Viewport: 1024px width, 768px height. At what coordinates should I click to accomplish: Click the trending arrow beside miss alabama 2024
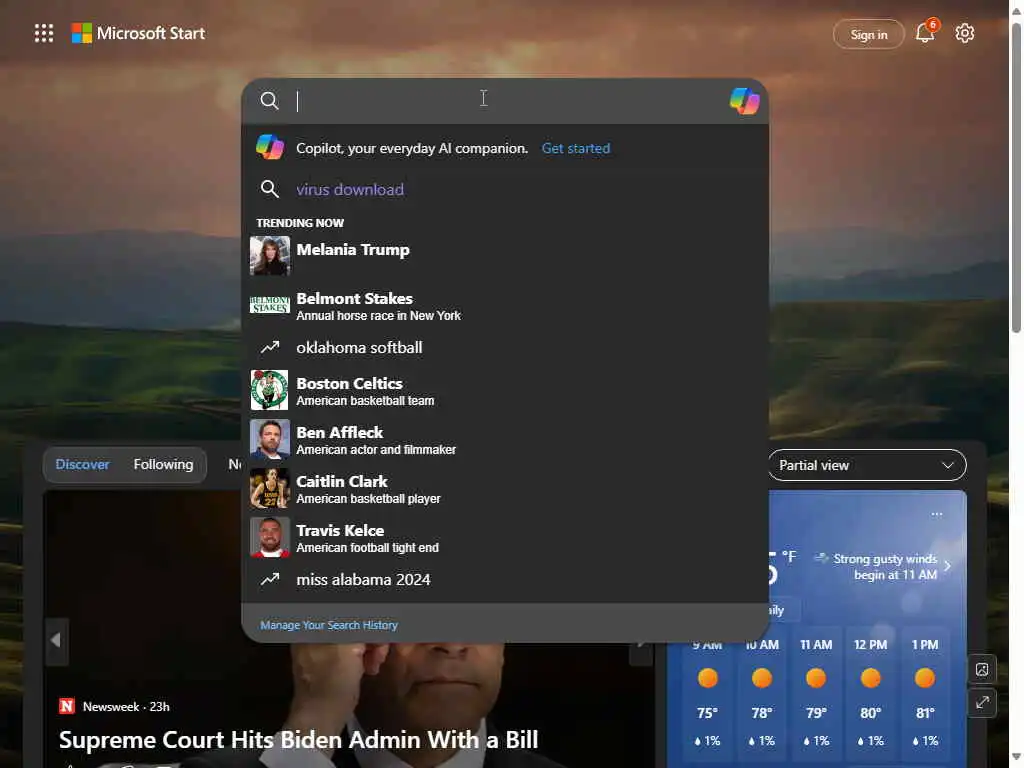[x=270, y=579]
